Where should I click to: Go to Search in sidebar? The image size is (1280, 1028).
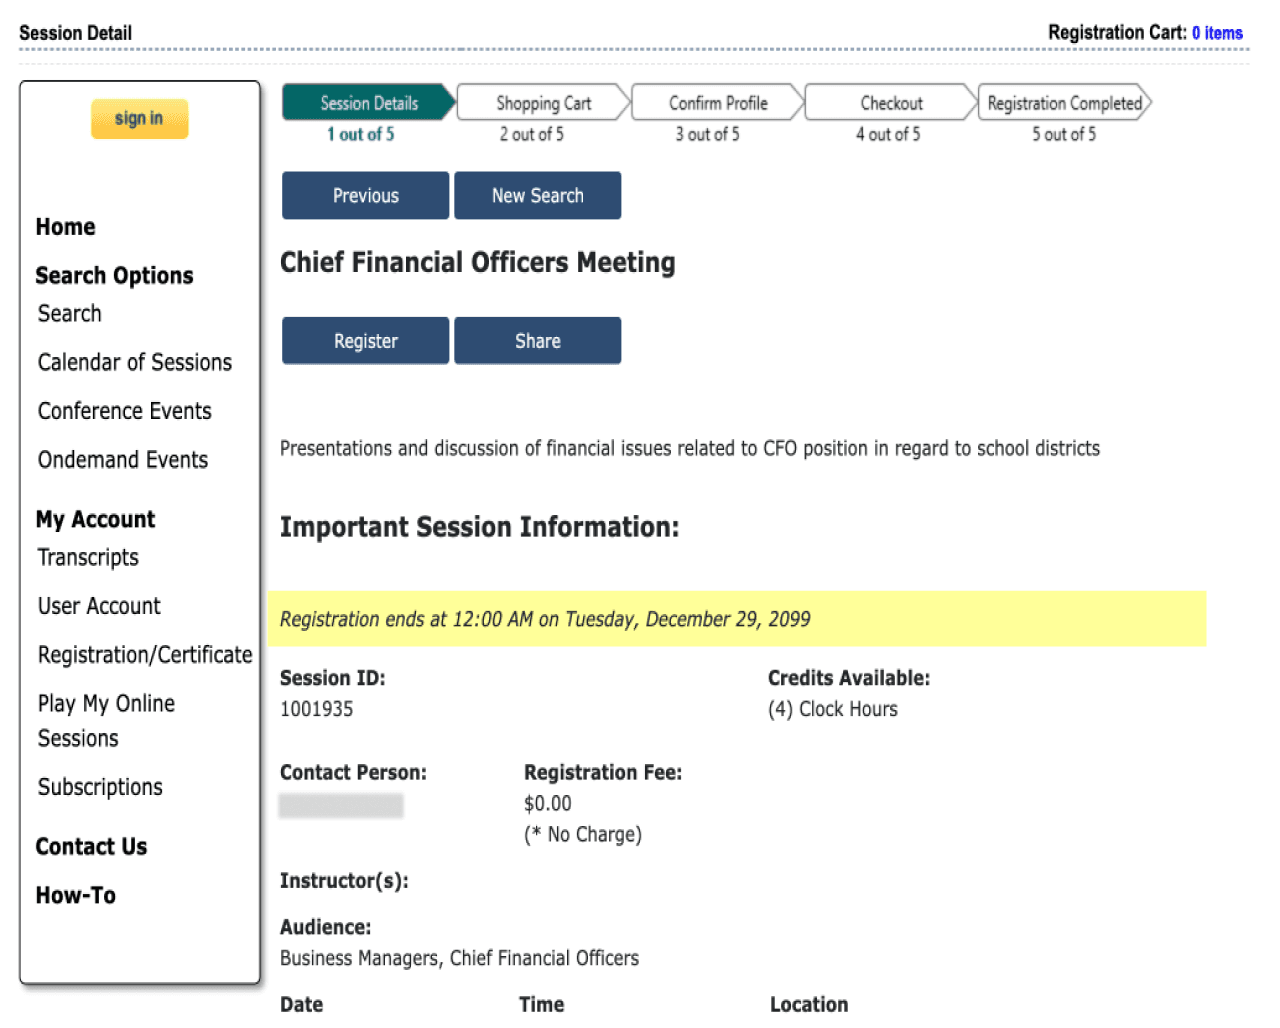point(70,314)
